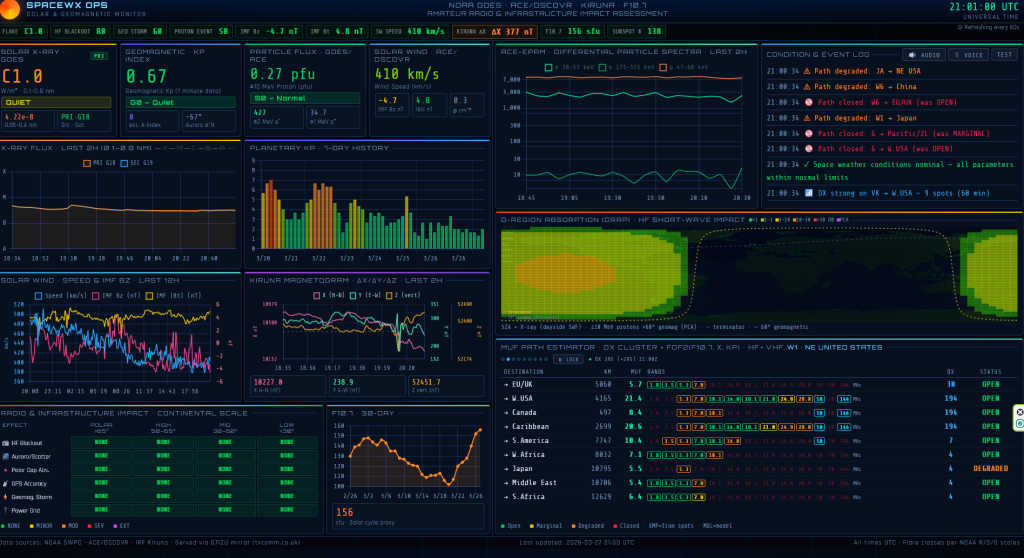Click the HF Blackout radio icon
The image size is (1024, 558).
[x=6, y=442]
